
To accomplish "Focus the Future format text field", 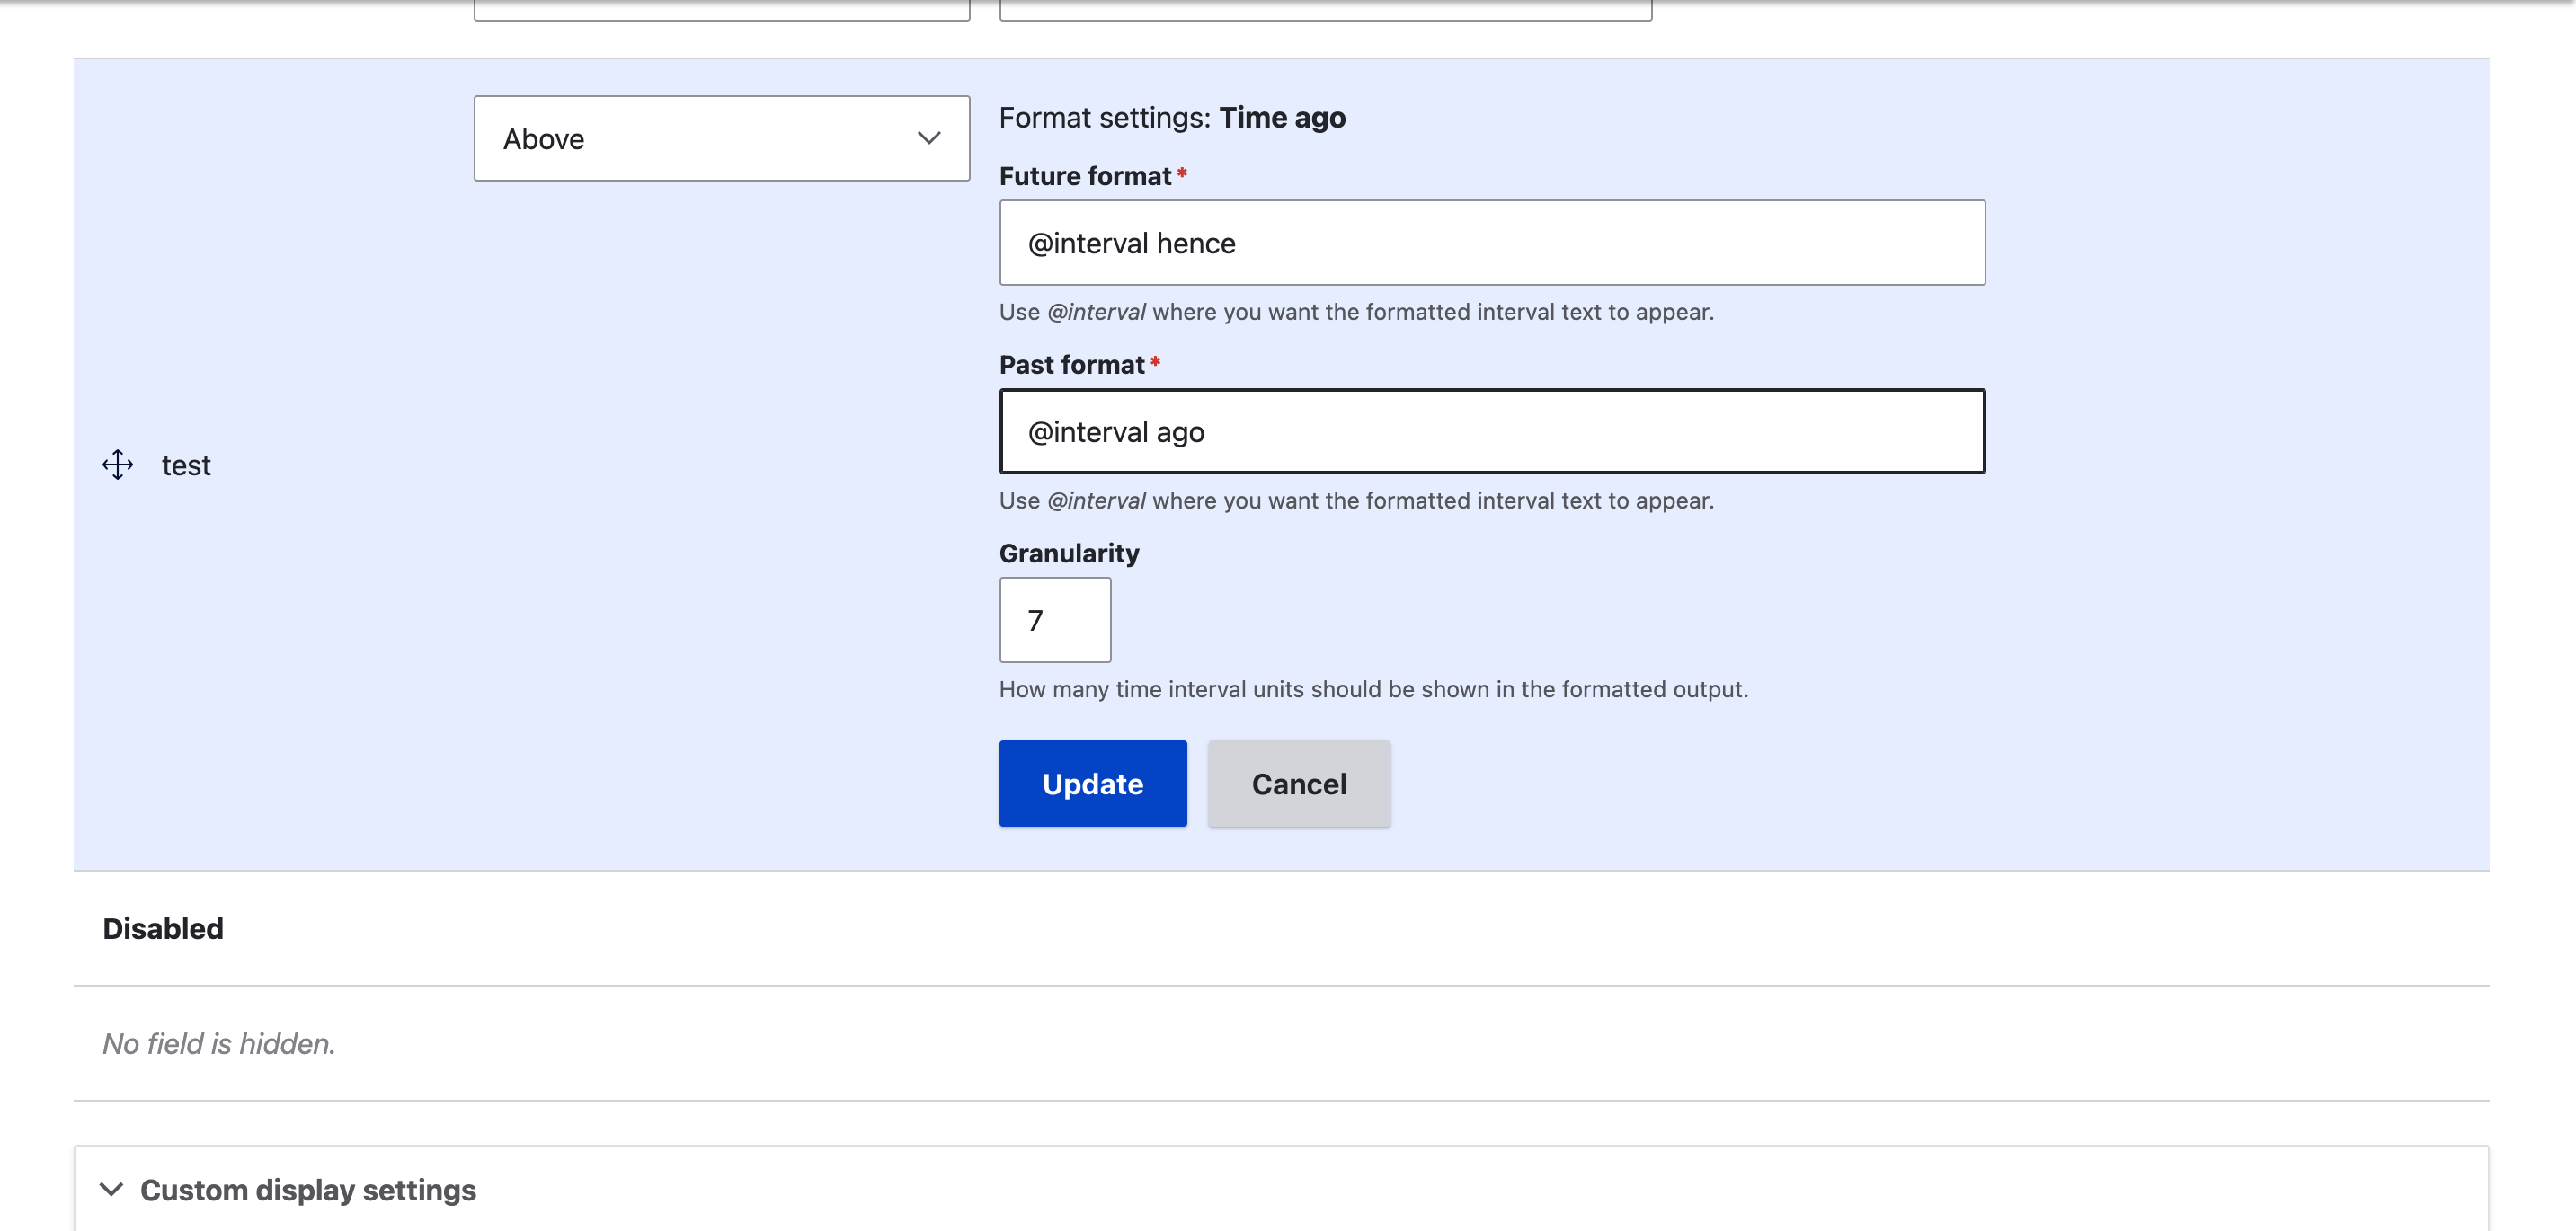I will click(x=1491, y=242).
